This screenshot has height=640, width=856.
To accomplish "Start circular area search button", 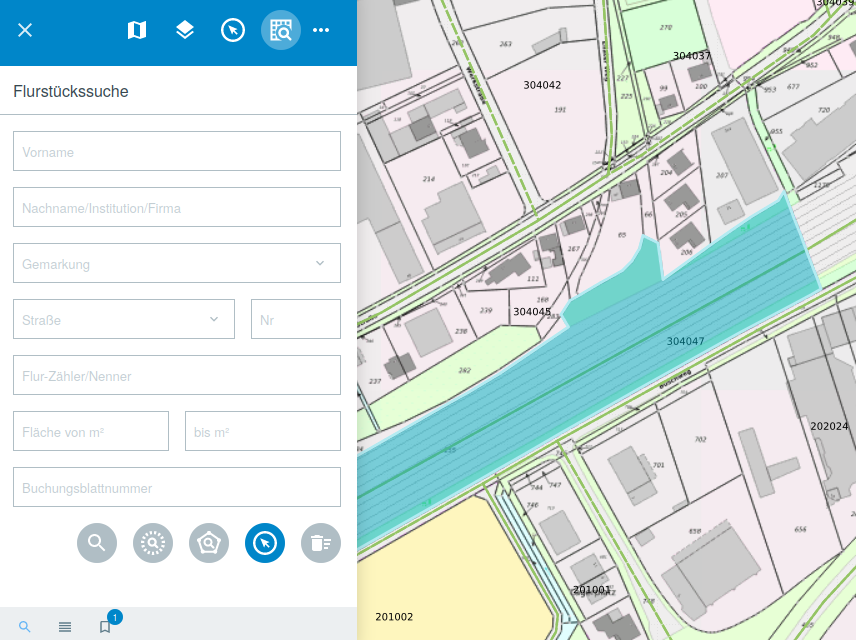I will point(153,543).
